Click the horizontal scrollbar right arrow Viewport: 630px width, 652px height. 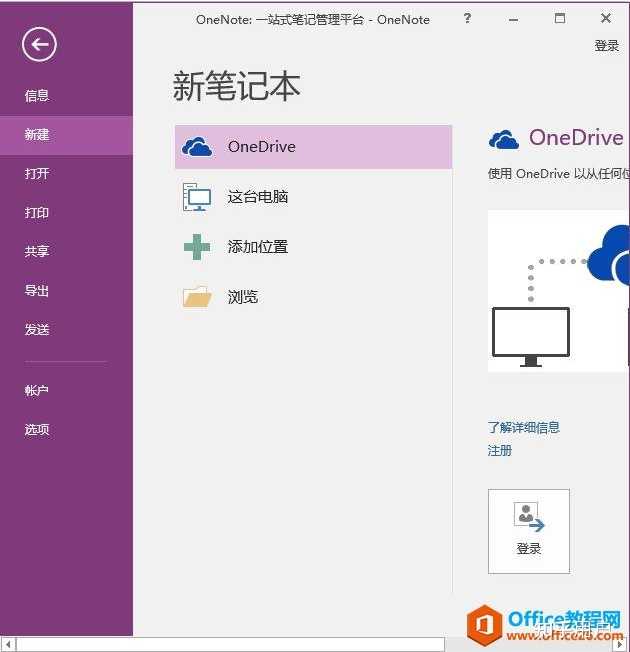(x=621, y=645)
